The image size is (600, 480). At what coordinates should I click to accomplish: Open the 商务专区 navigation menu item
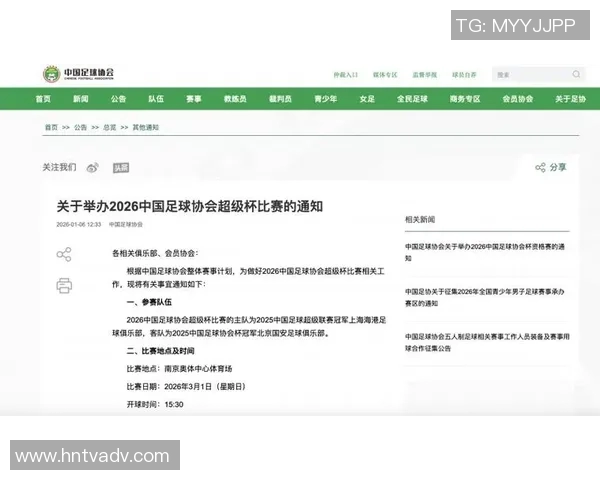(x=465, y=99)
